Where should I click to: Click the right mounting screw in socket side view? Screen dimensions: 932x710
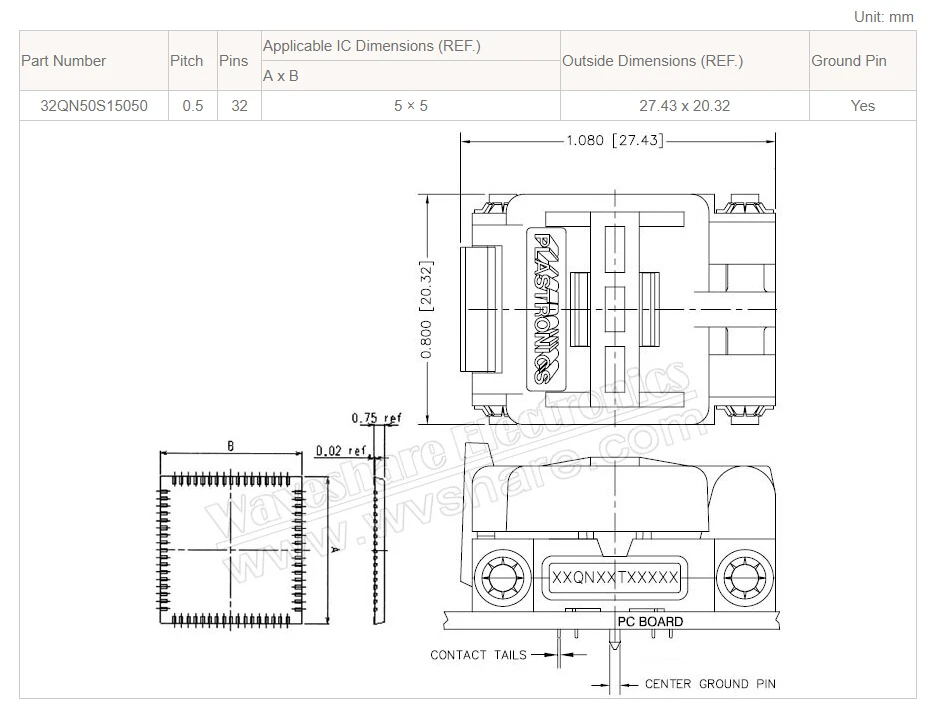point(745,578)
